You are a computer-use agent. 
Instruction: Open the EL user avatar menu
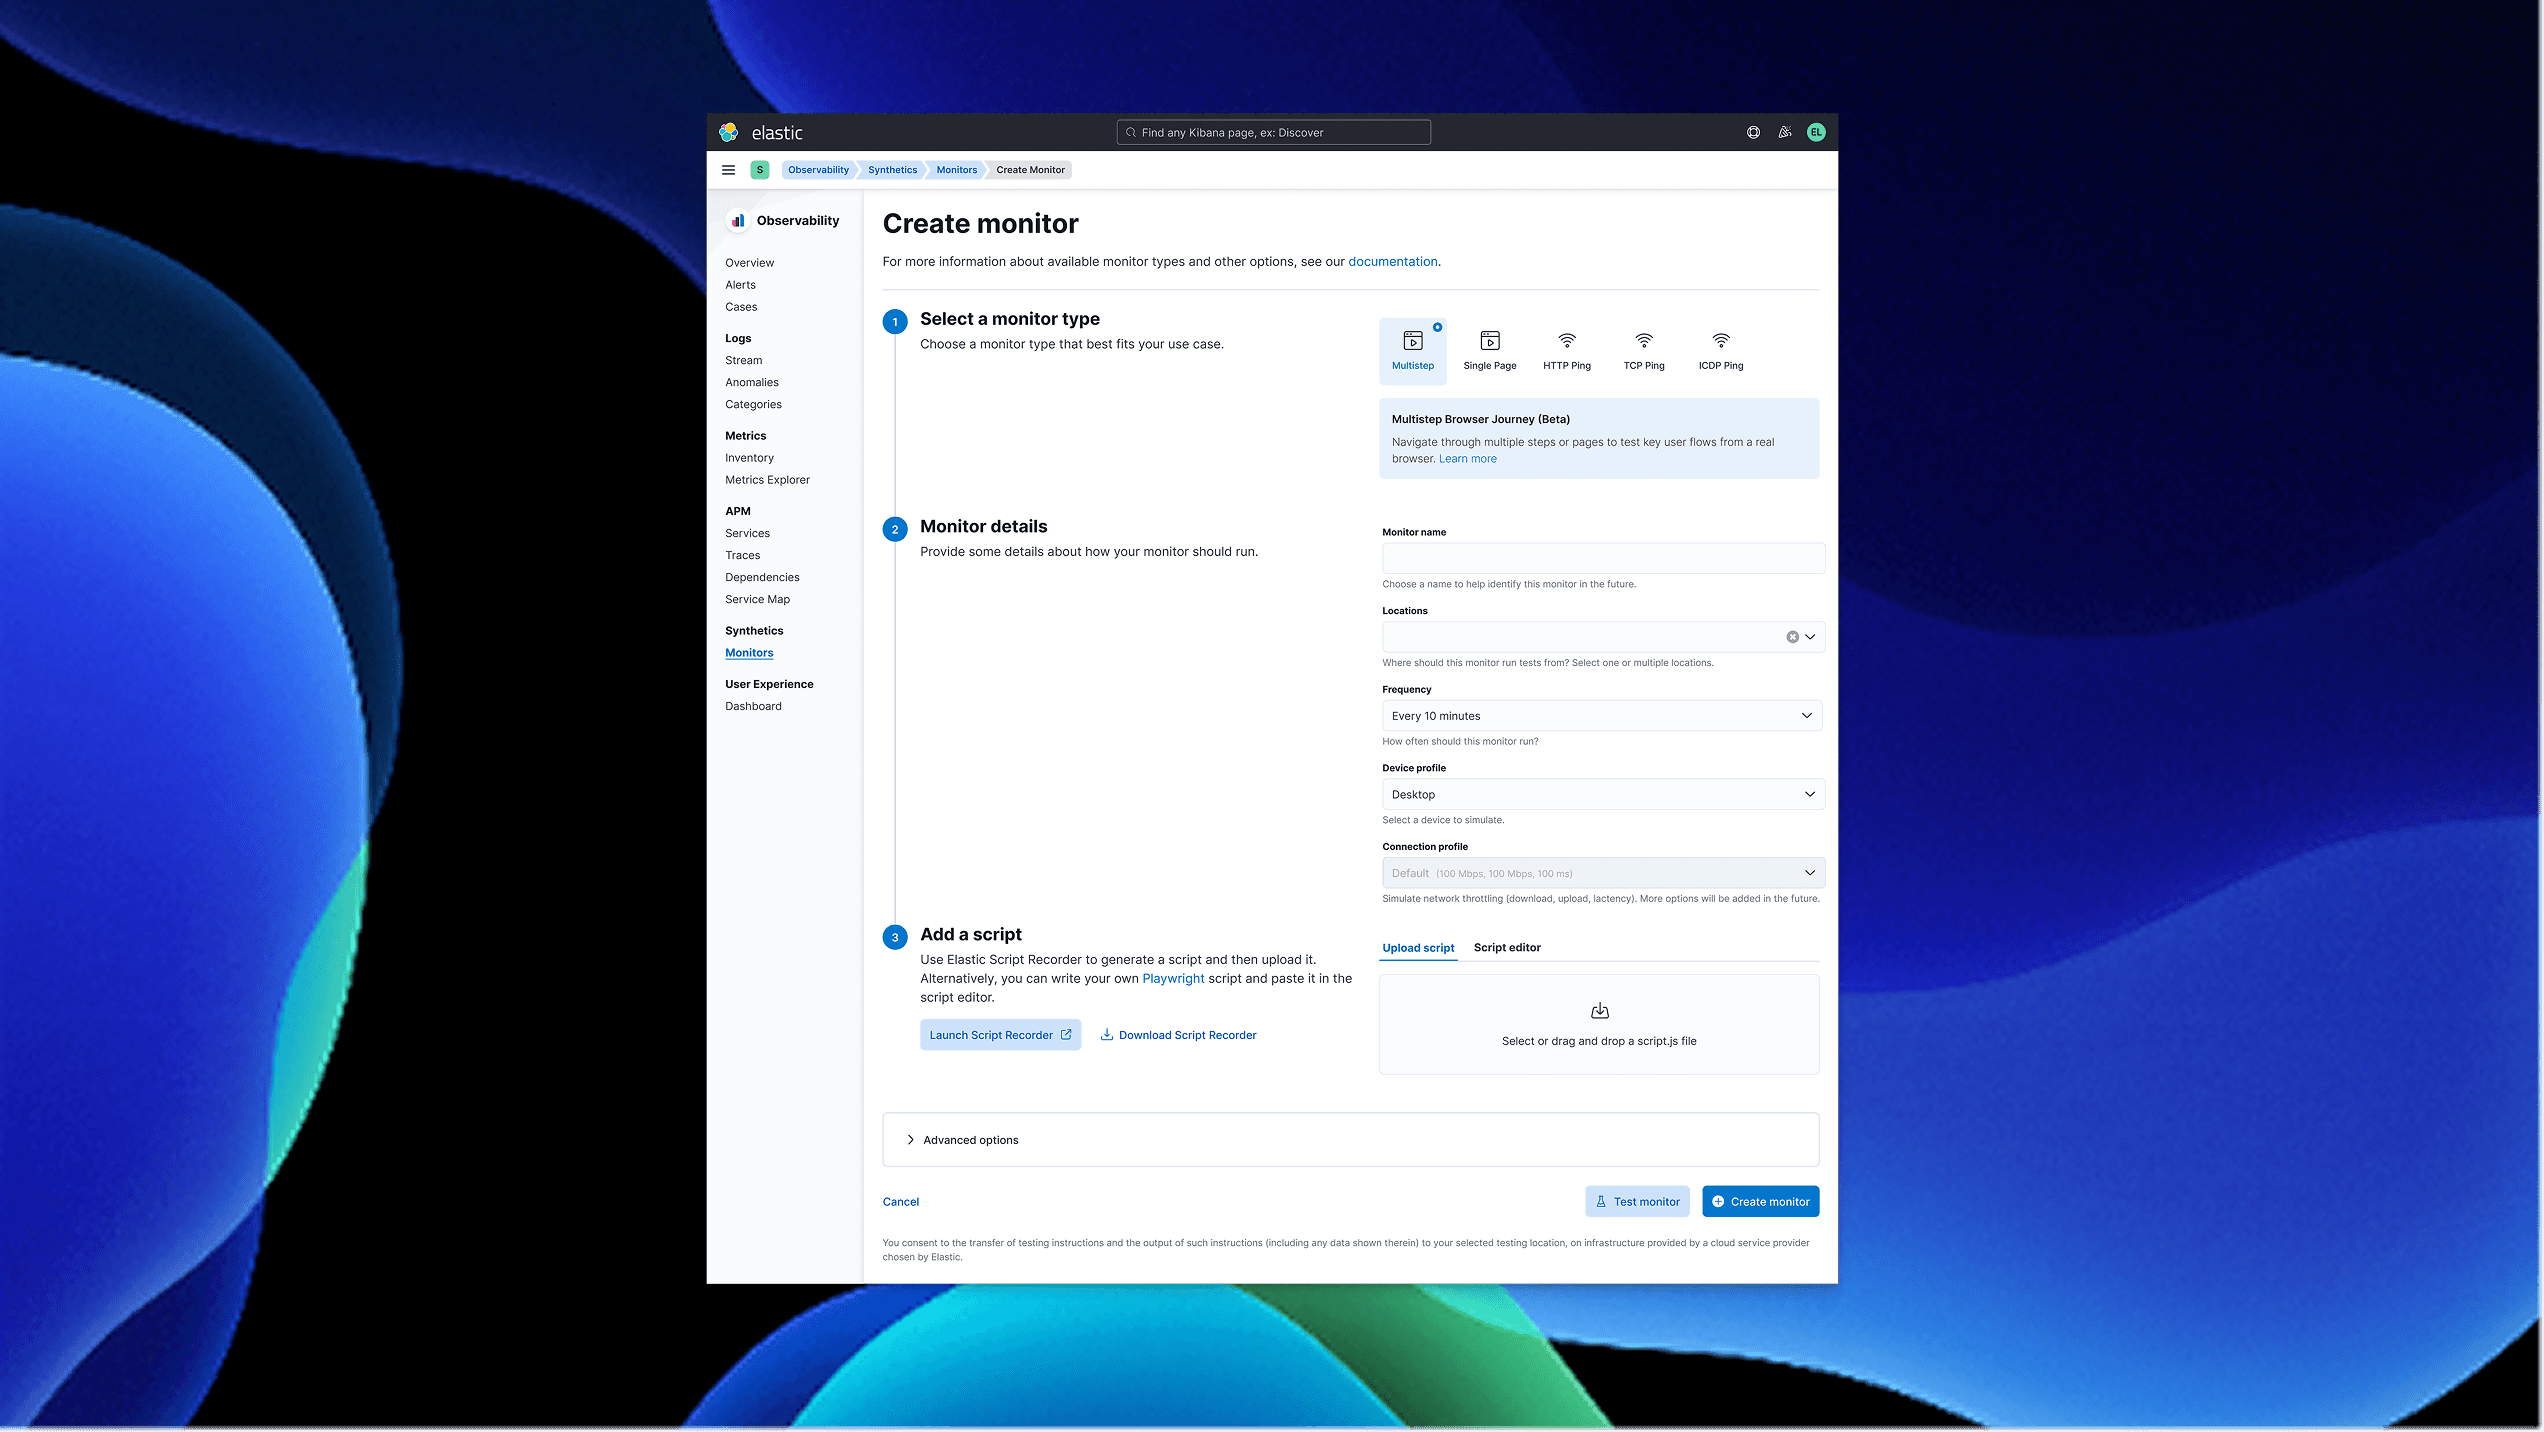[1816, 132]
